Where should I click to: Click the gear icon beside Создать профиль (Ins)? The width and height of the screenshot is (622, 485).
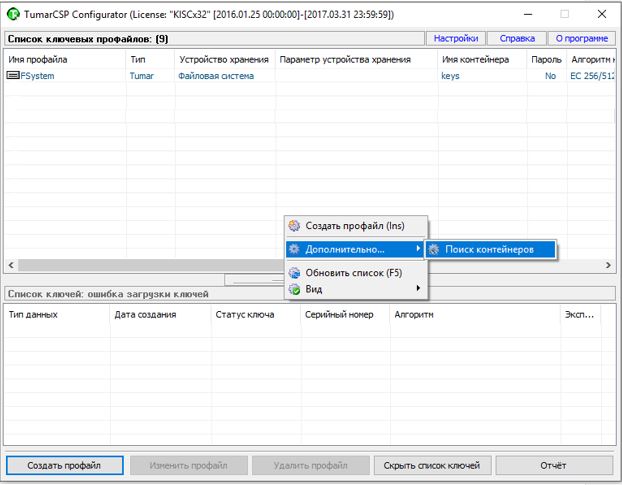tap(294, 227)
